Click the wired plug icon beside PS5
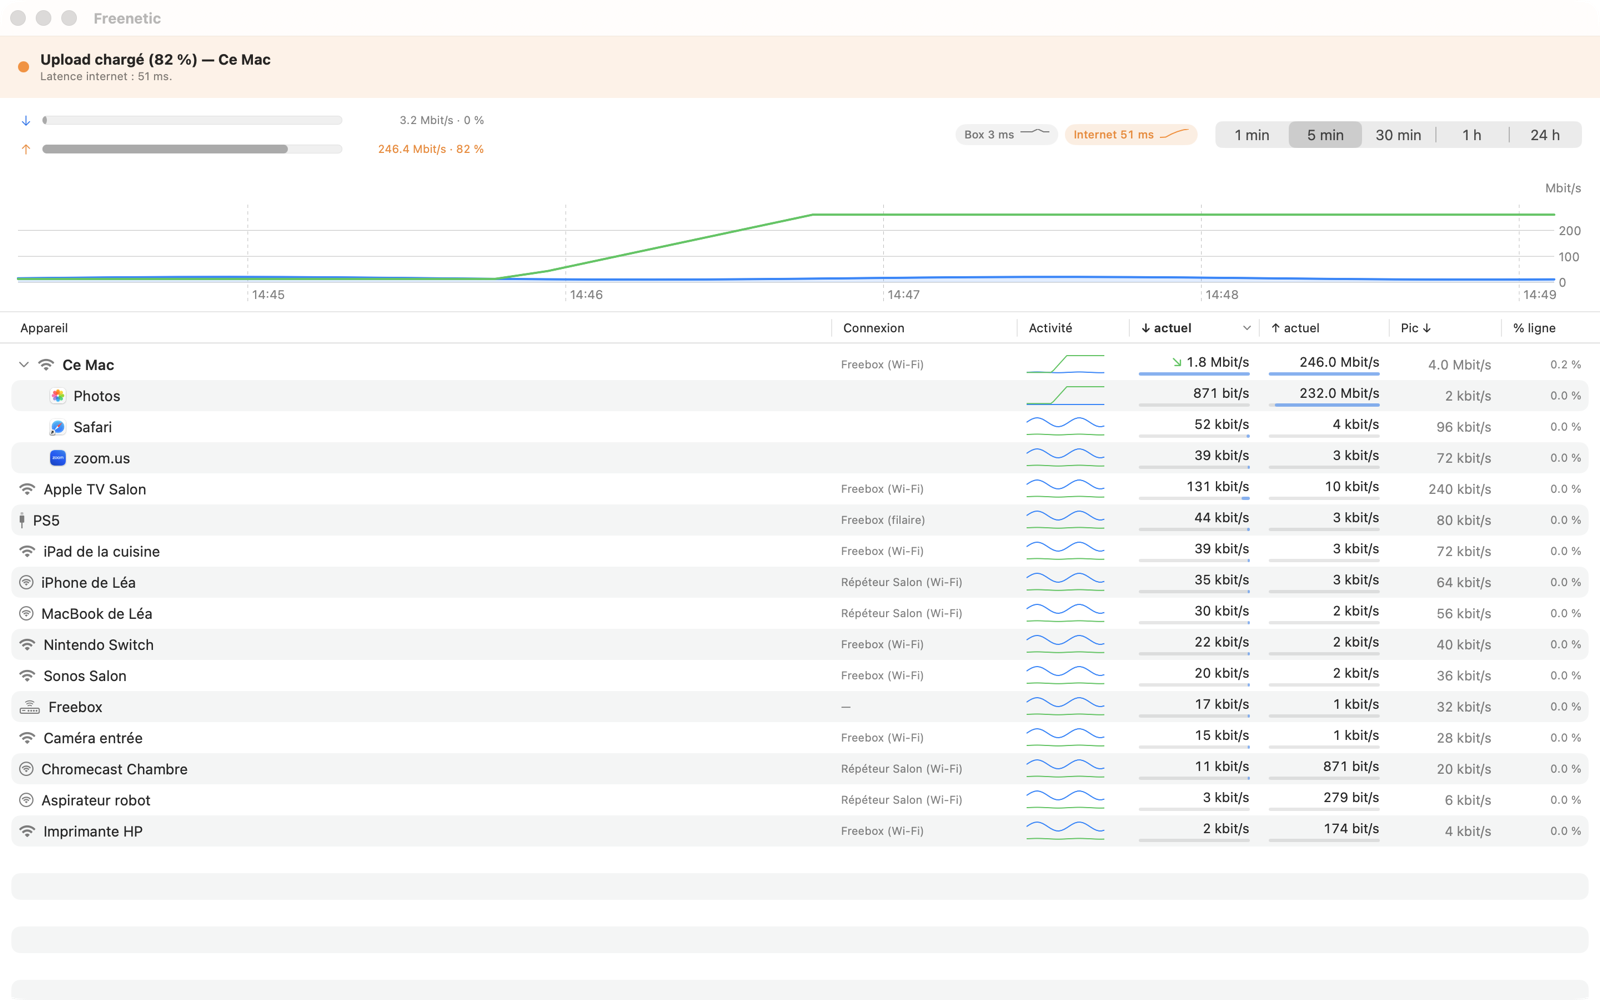This screenshot has height=1000, width=1600. tap(22, 520)
